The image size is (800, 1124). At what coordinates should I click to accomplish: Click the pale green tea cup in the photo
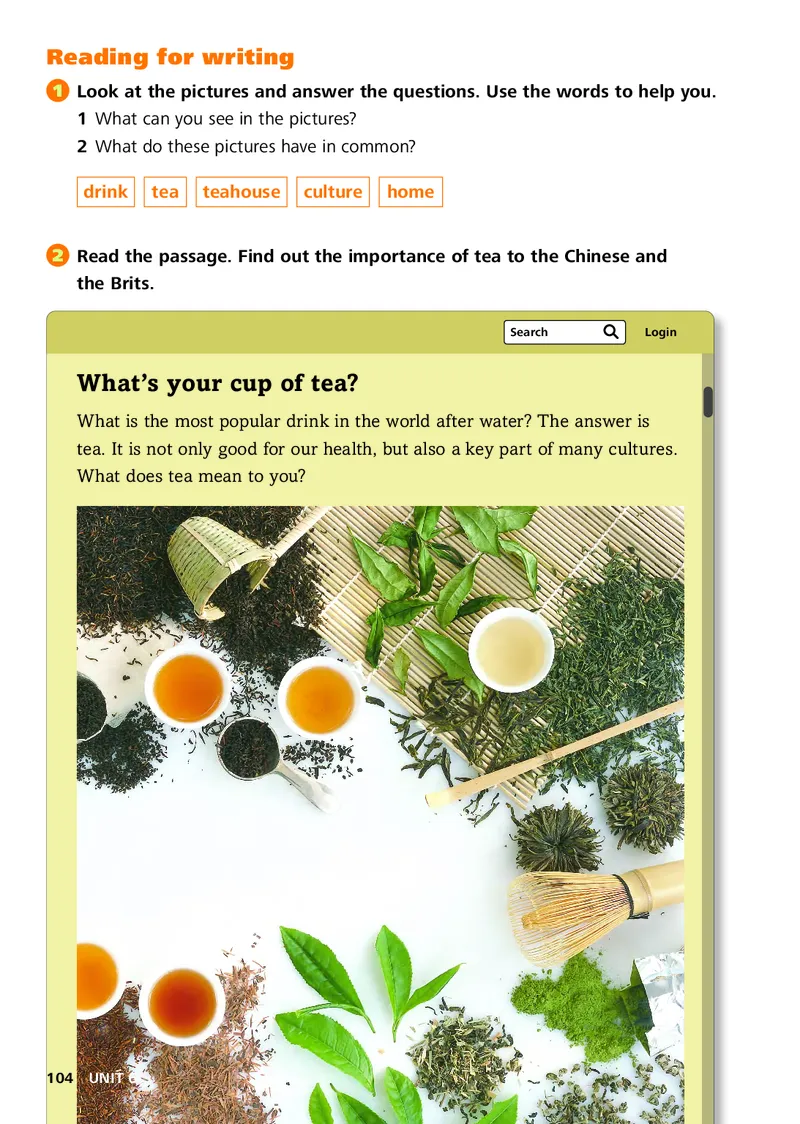point(511,649)
